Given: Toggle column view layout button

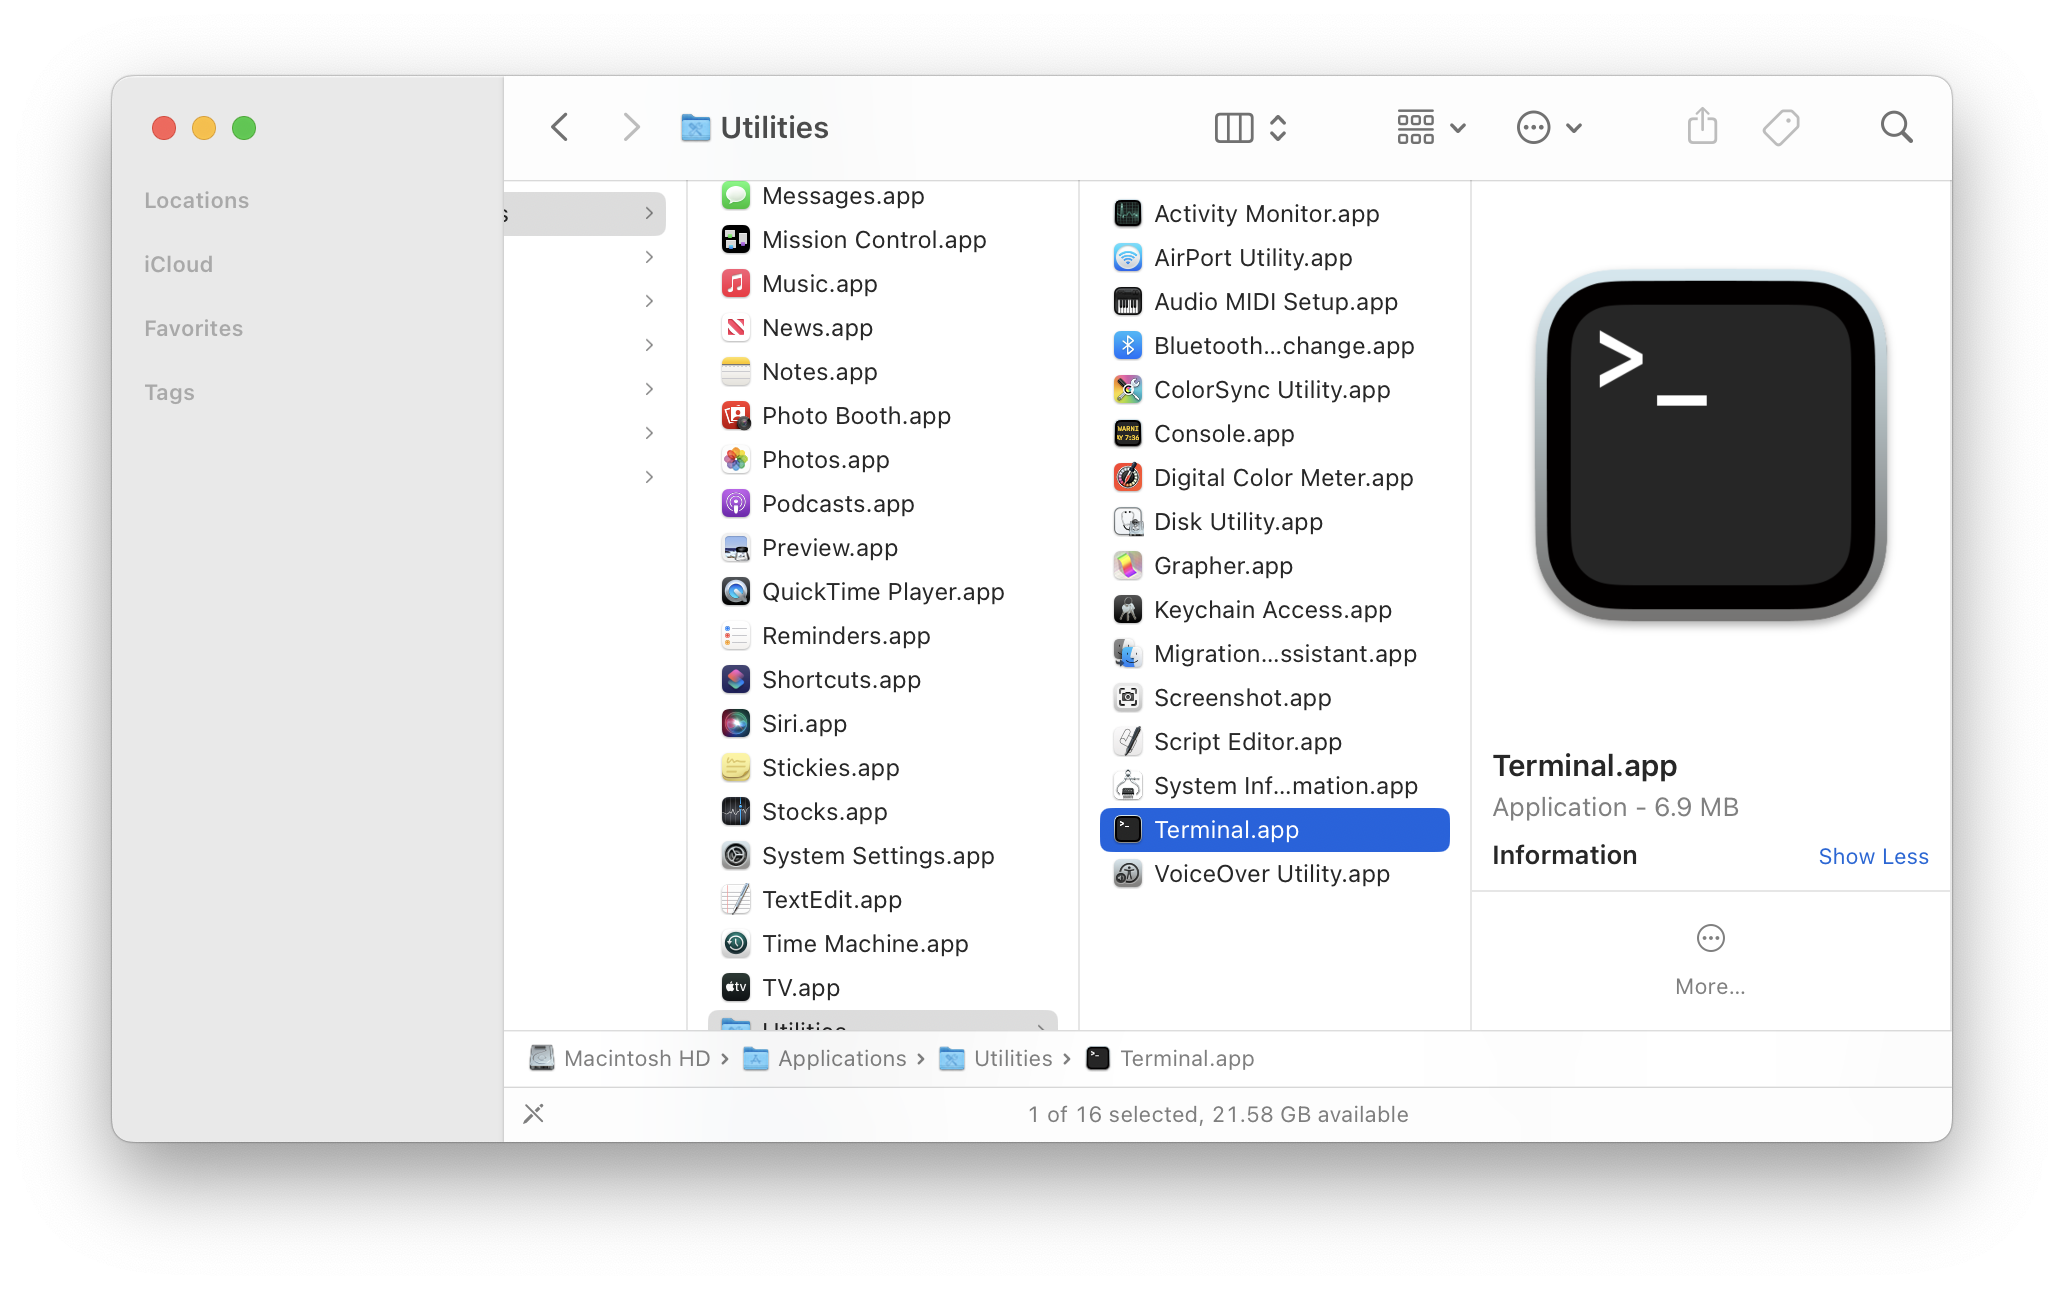Looking at the screenshot, I should (x=1233, y=128).
